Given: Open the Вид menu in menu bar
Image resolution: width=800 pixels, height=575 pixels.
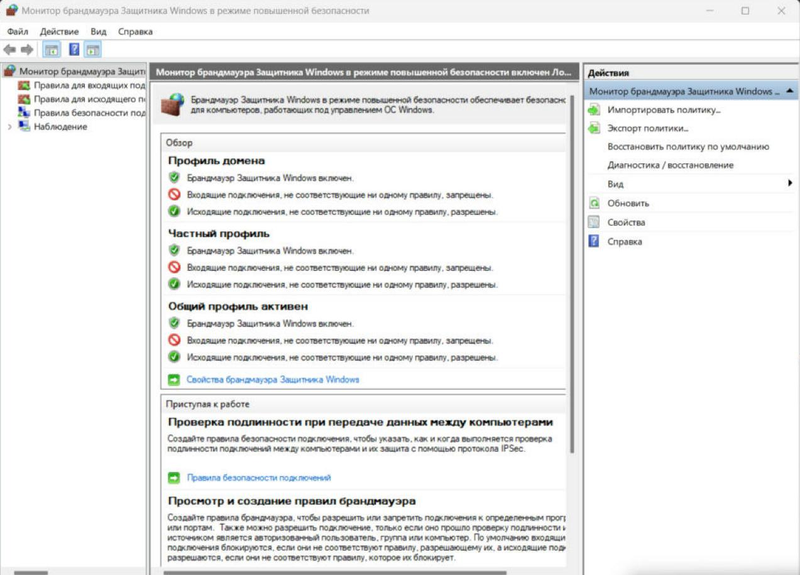Looking at the screenshot, I should 98,32.
